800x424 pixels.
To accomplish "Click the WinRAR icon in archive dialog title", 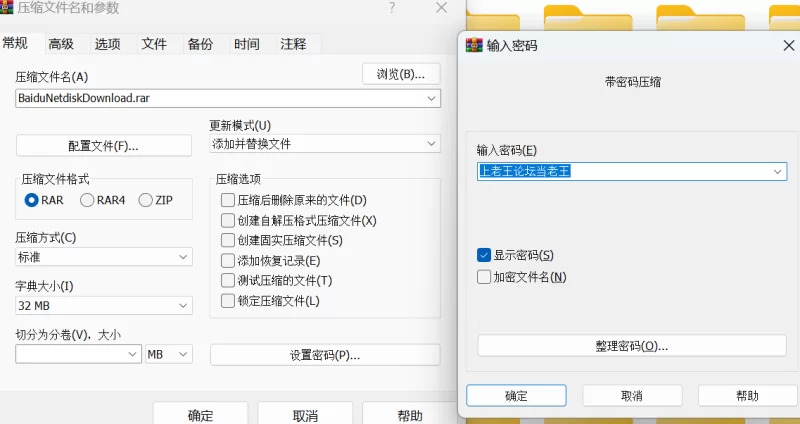I will pos(6,8).
